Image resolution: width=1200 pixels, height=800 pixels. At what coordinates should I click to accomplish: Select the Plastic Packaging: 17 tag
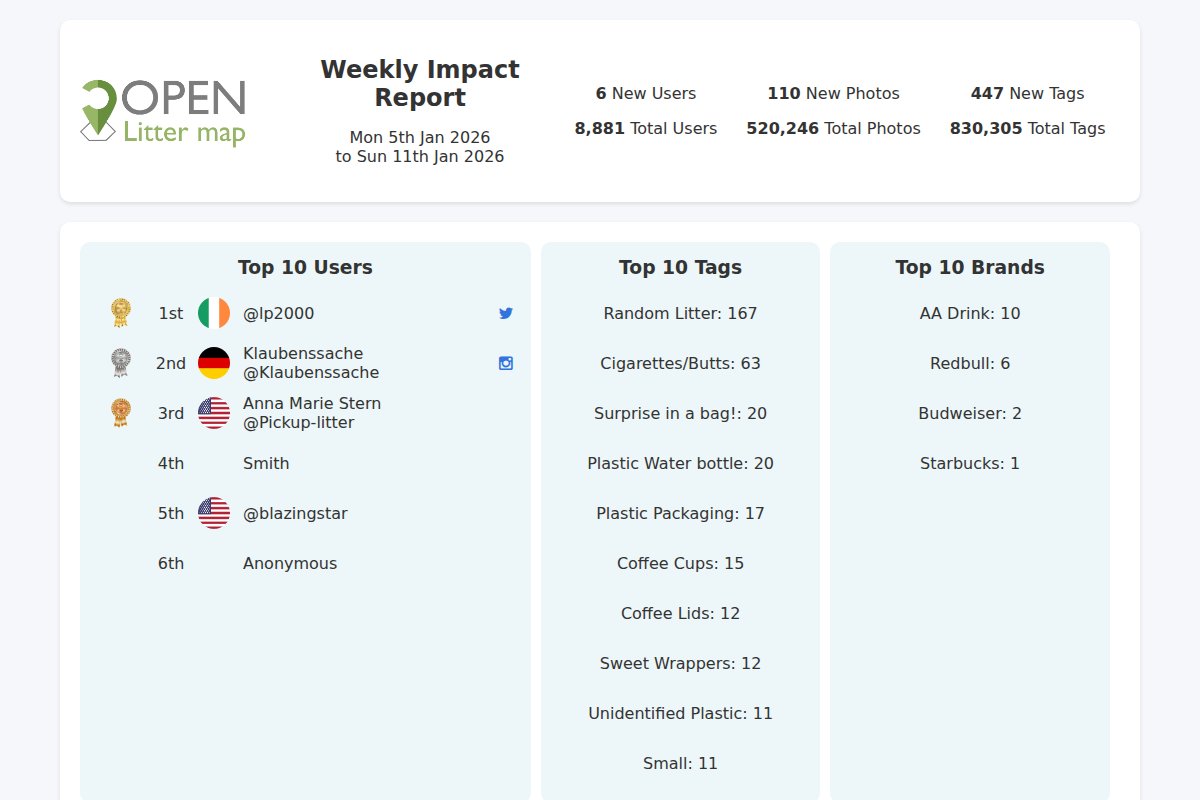(x=680, y=513)
